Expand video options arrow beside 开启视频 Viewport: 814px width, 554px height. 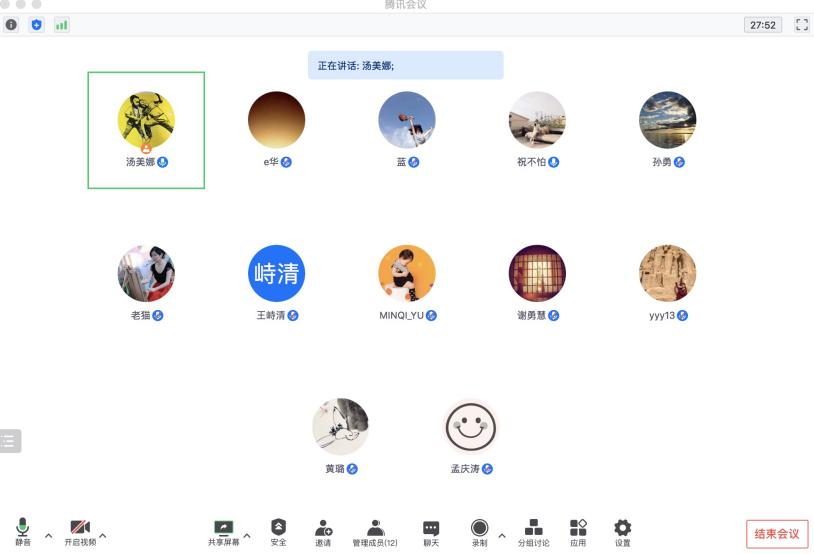click(x=102, y=533)
